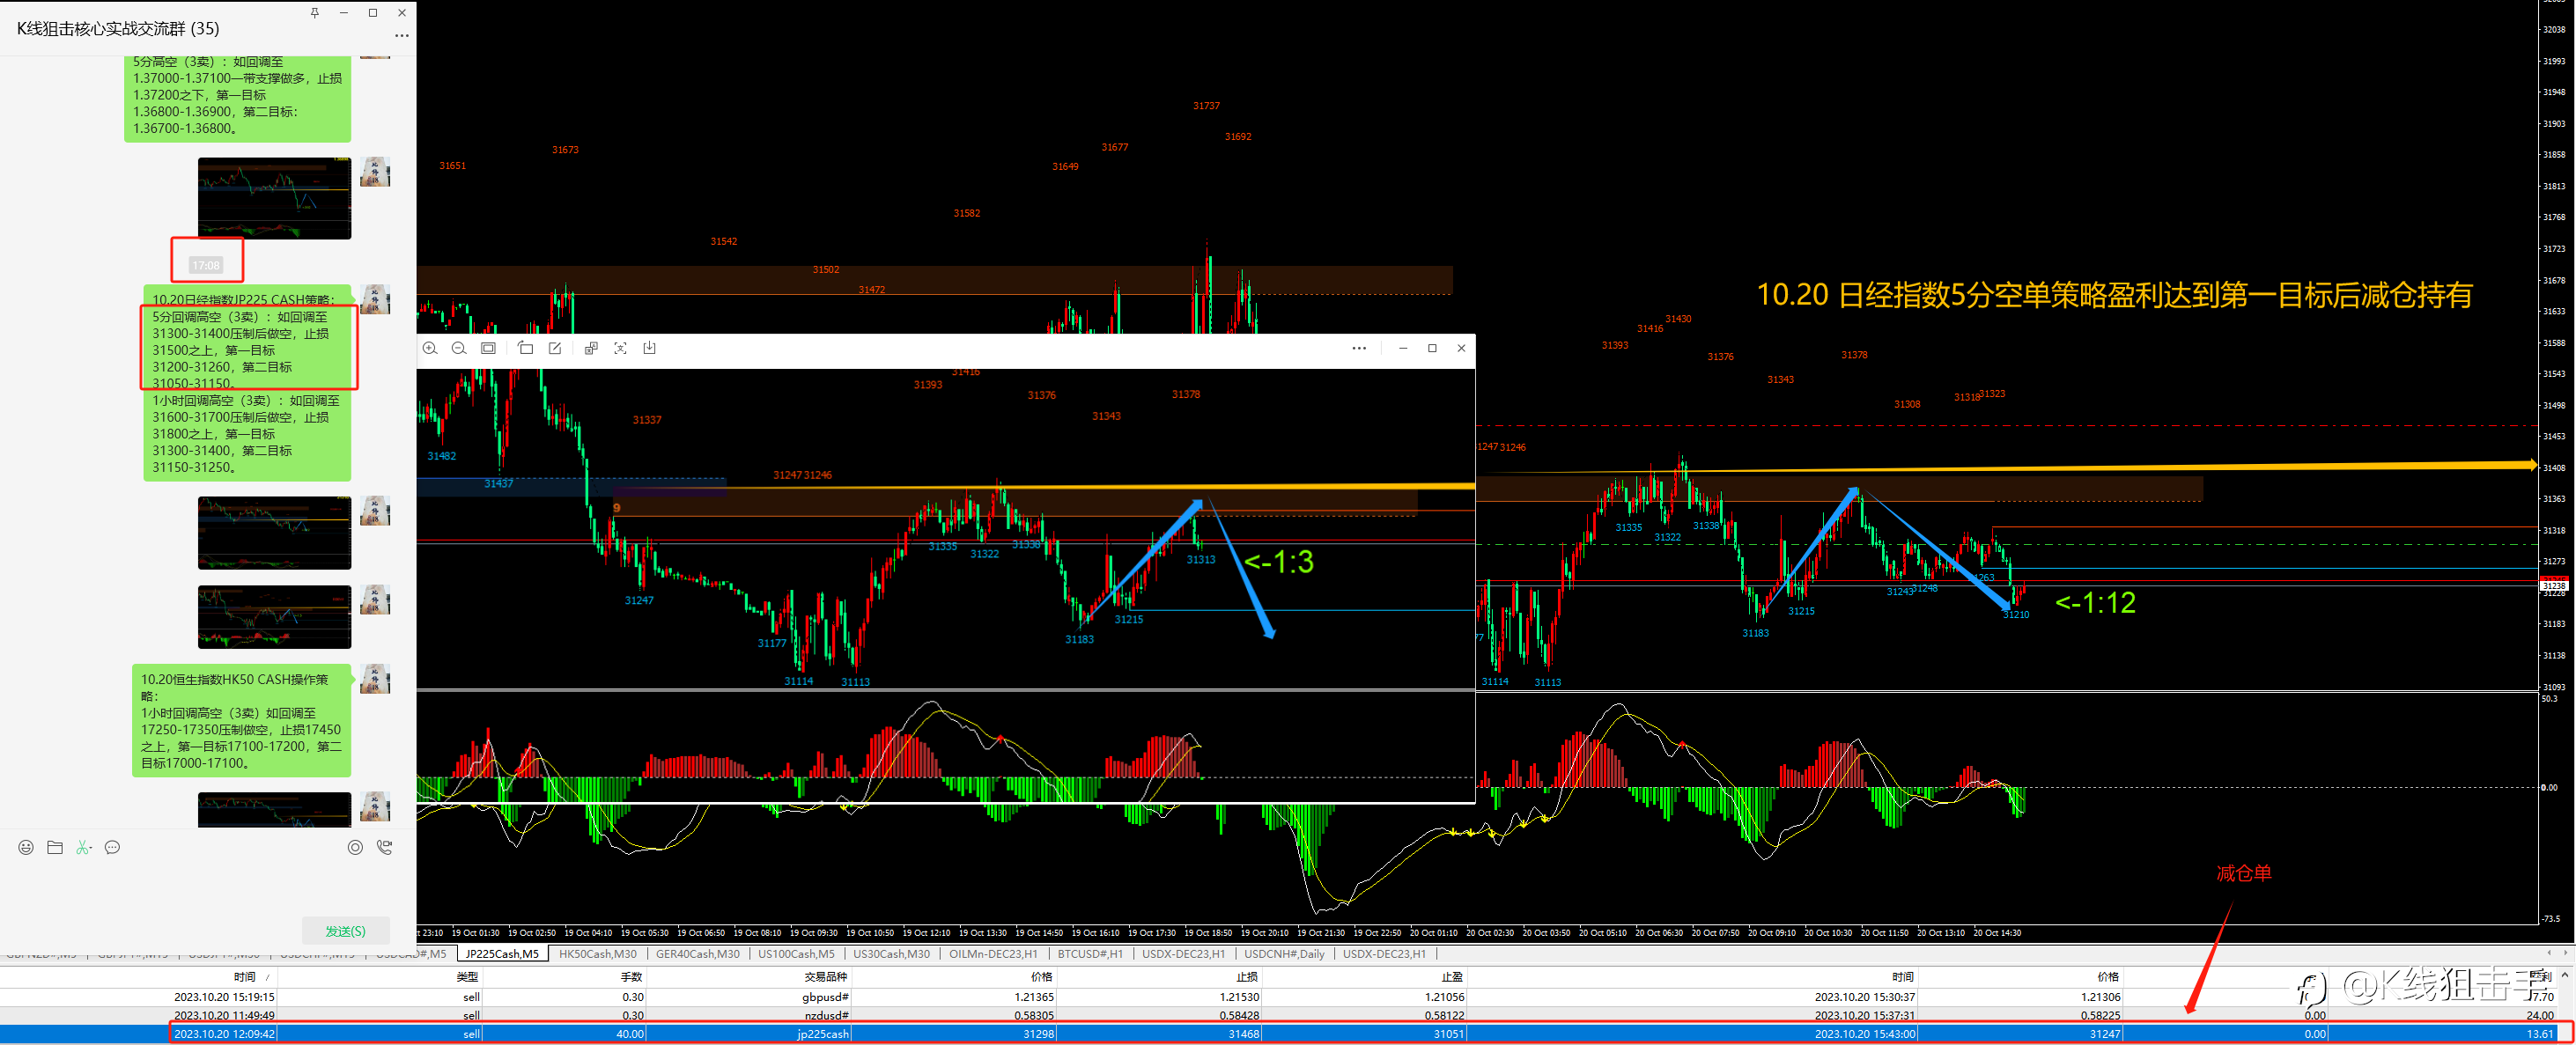
Task: Open emoji picker in chat input
Action: click(26, 847)
